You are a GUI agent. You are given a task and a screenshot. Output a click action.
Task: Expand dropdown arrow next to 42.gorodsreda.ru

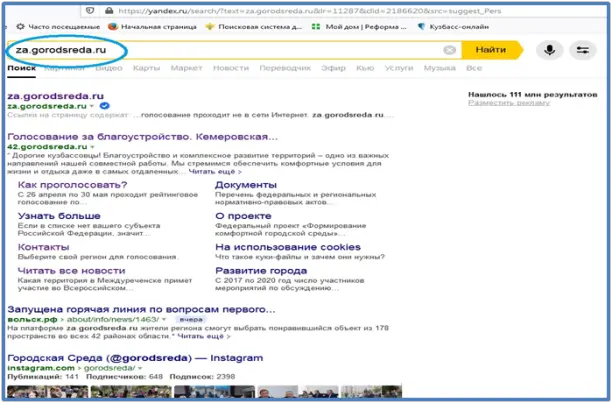[x=93, y=147]
